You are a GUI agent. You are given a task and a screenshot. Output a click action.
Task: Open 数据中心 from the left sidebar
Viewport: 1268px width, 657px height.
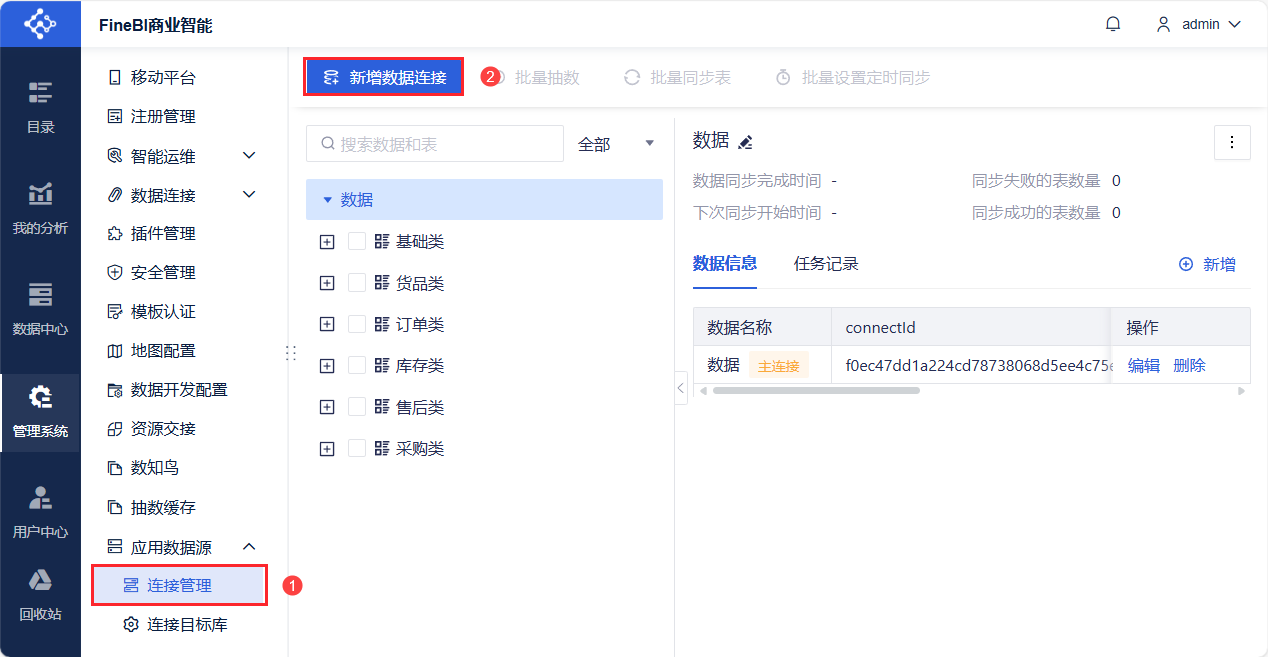[x=40, y=308]
